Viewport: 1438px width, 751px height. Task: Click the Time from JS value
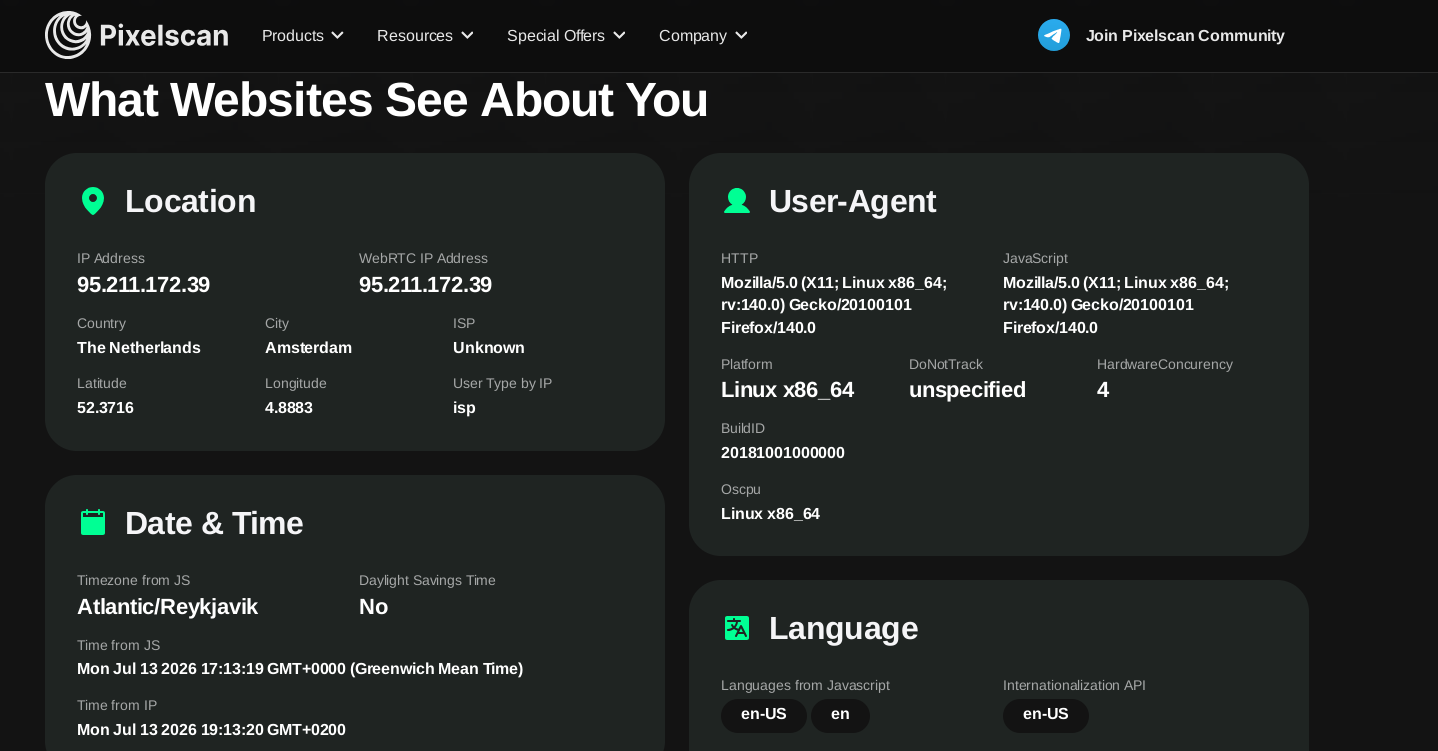(x=300, y=669)
